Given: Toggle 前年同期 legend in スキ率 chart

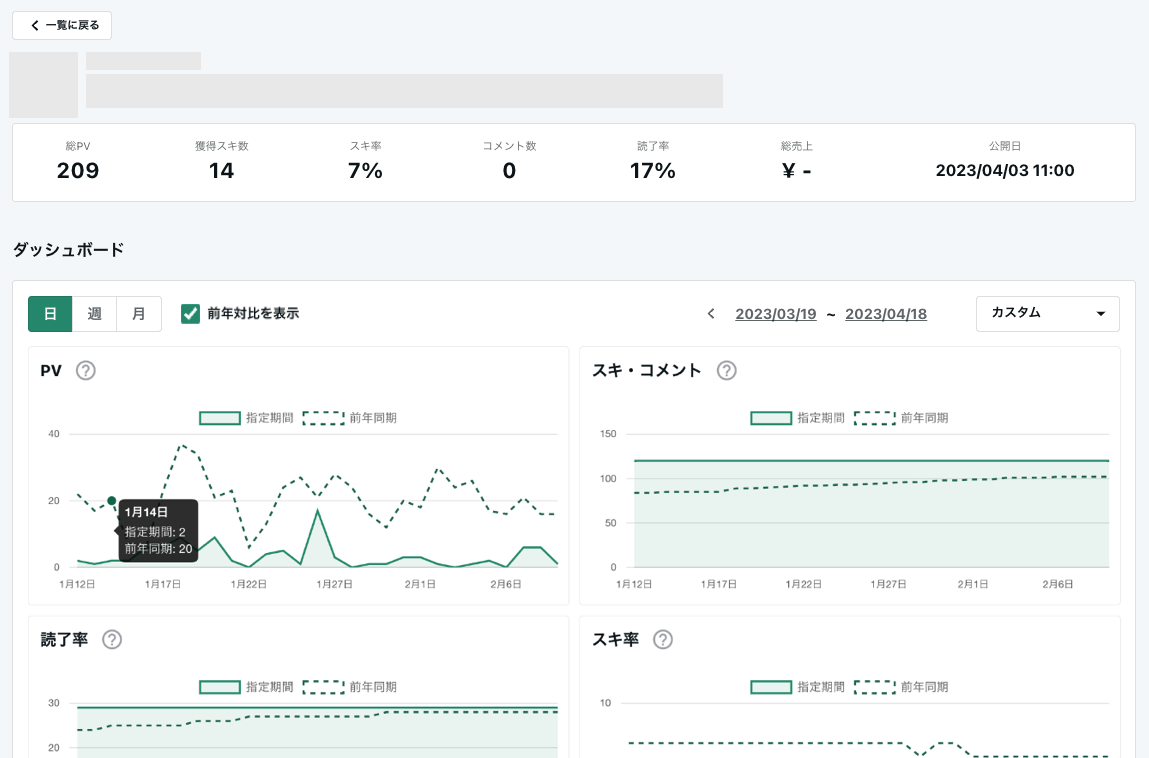Looking at the screenshot, I should point(901,687).
